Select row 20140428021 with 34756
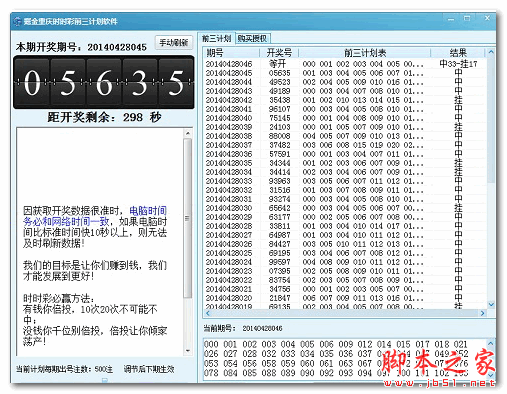 [x=345, y=289]
